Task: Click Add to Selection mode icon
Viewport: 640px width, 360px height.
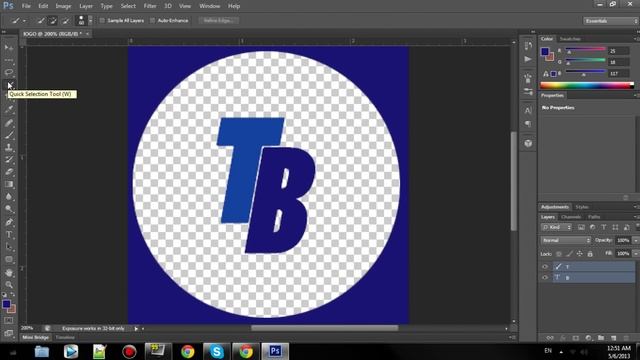Action: [53, 20]
